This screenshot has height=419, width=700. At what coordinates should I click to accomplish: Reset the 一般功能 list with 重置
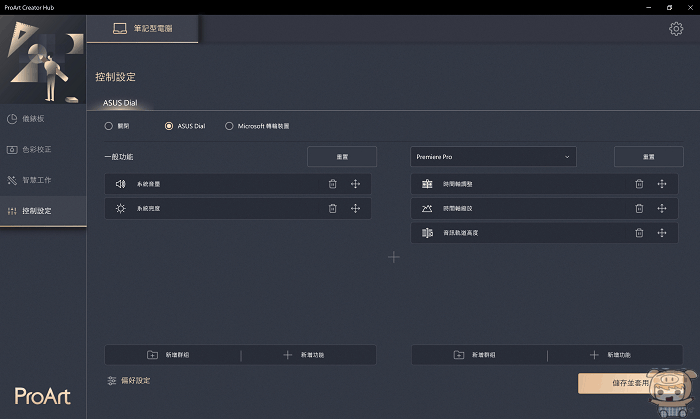pos(342,157)
